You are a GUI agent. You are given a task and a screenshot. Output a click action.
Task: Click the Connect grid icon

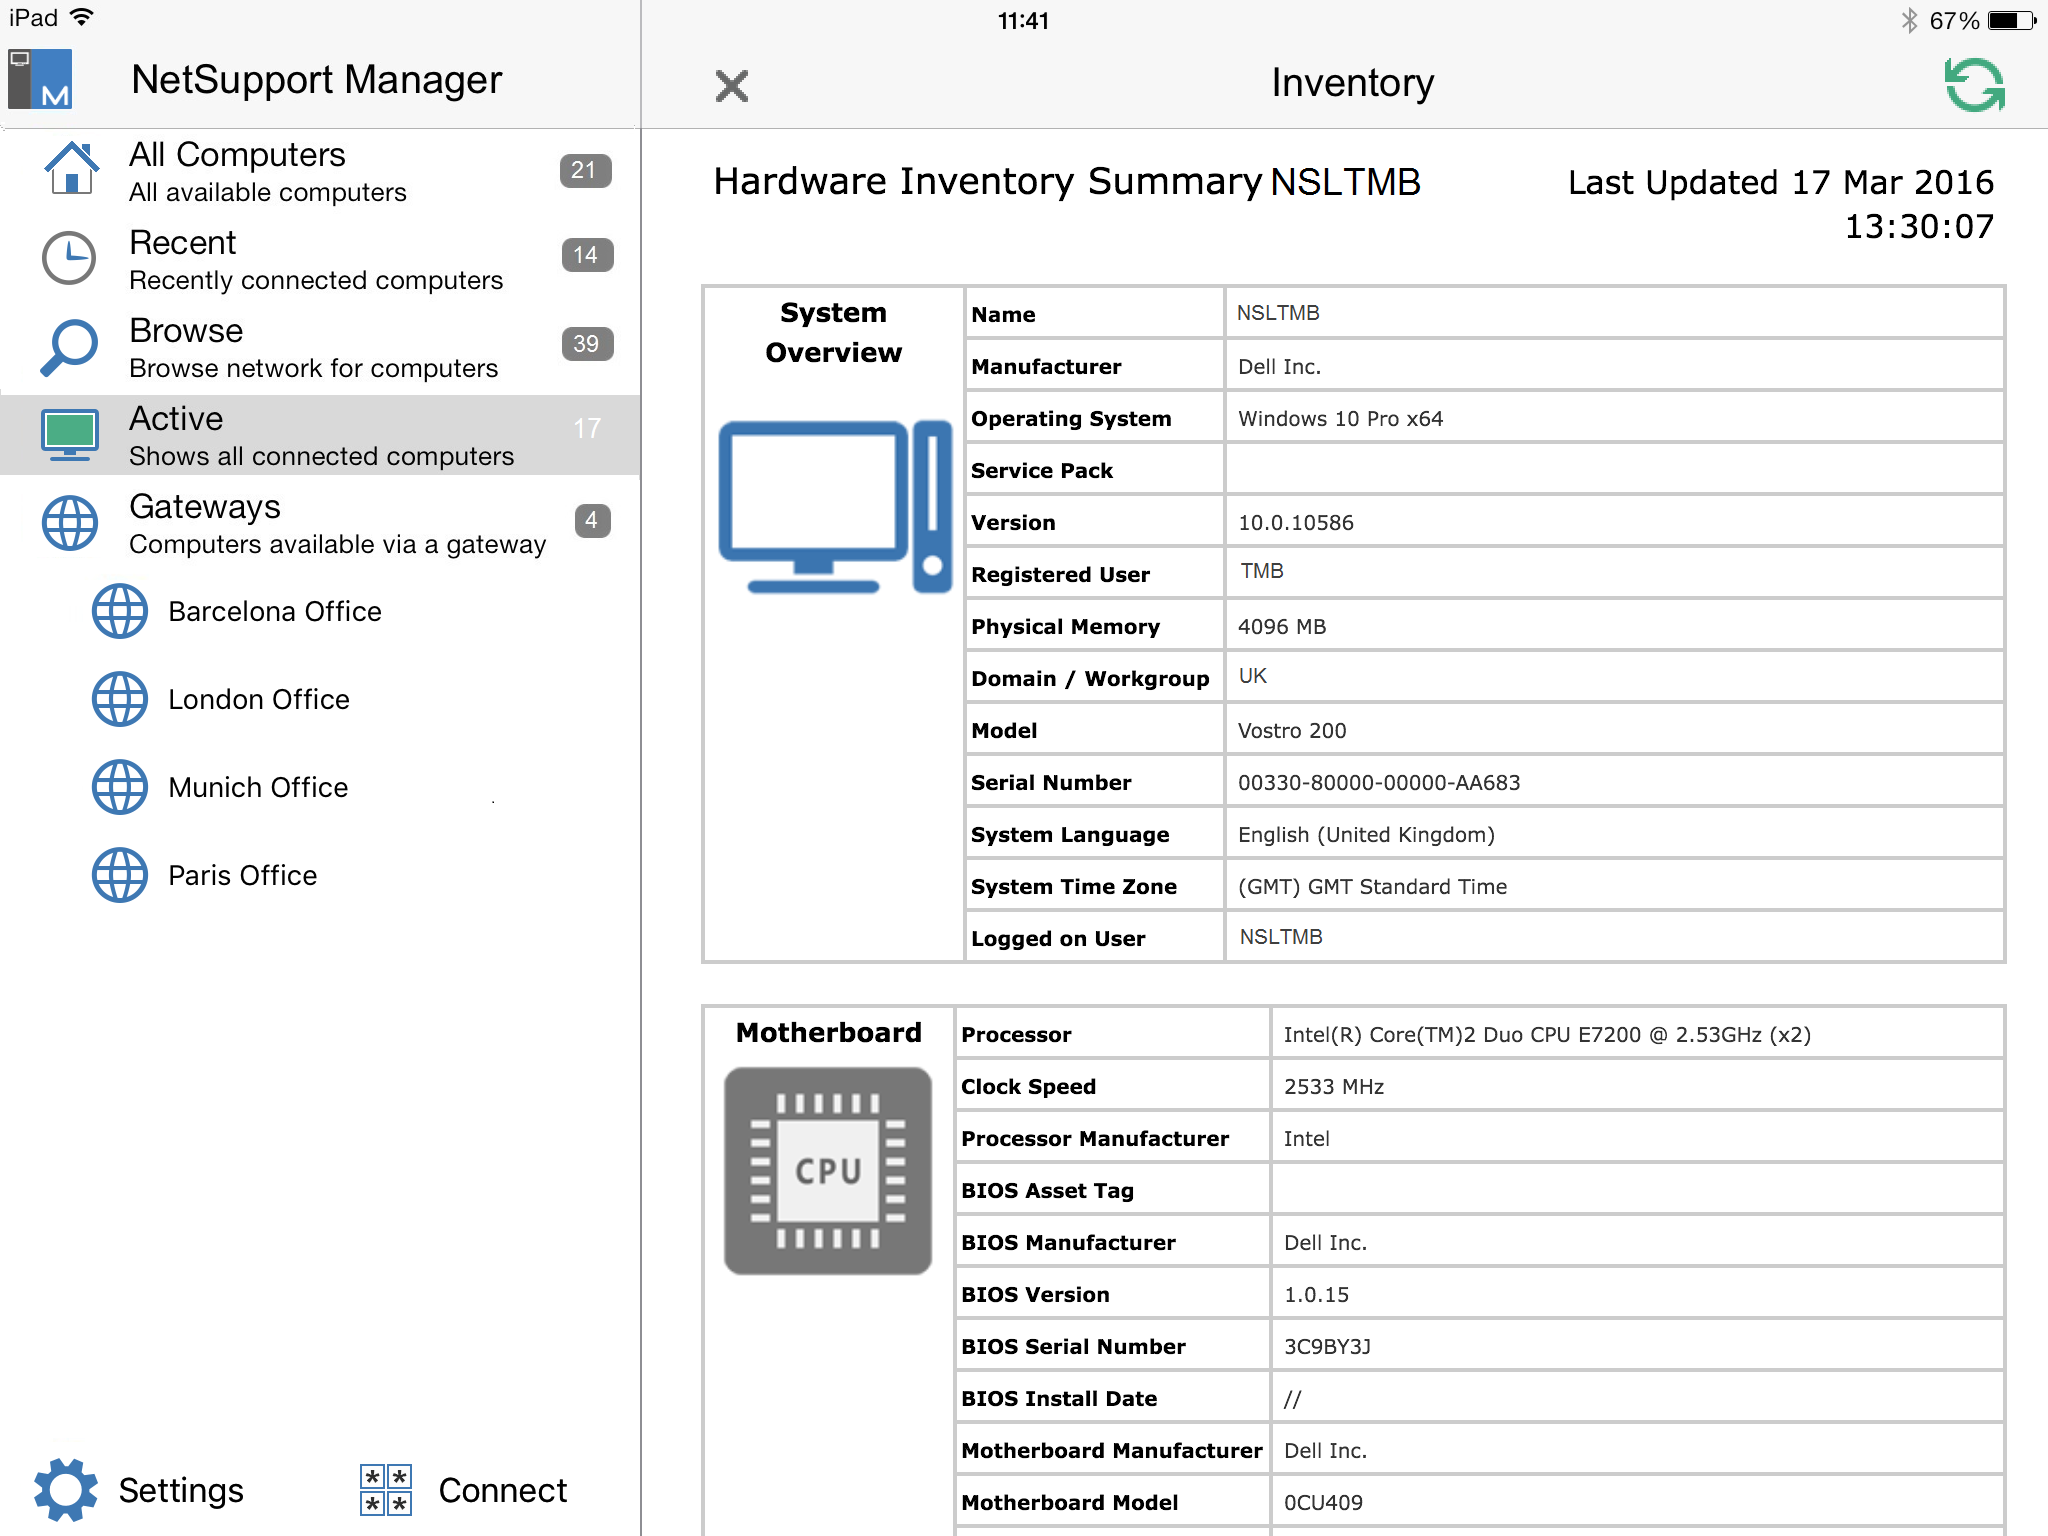pos(386,1490)
